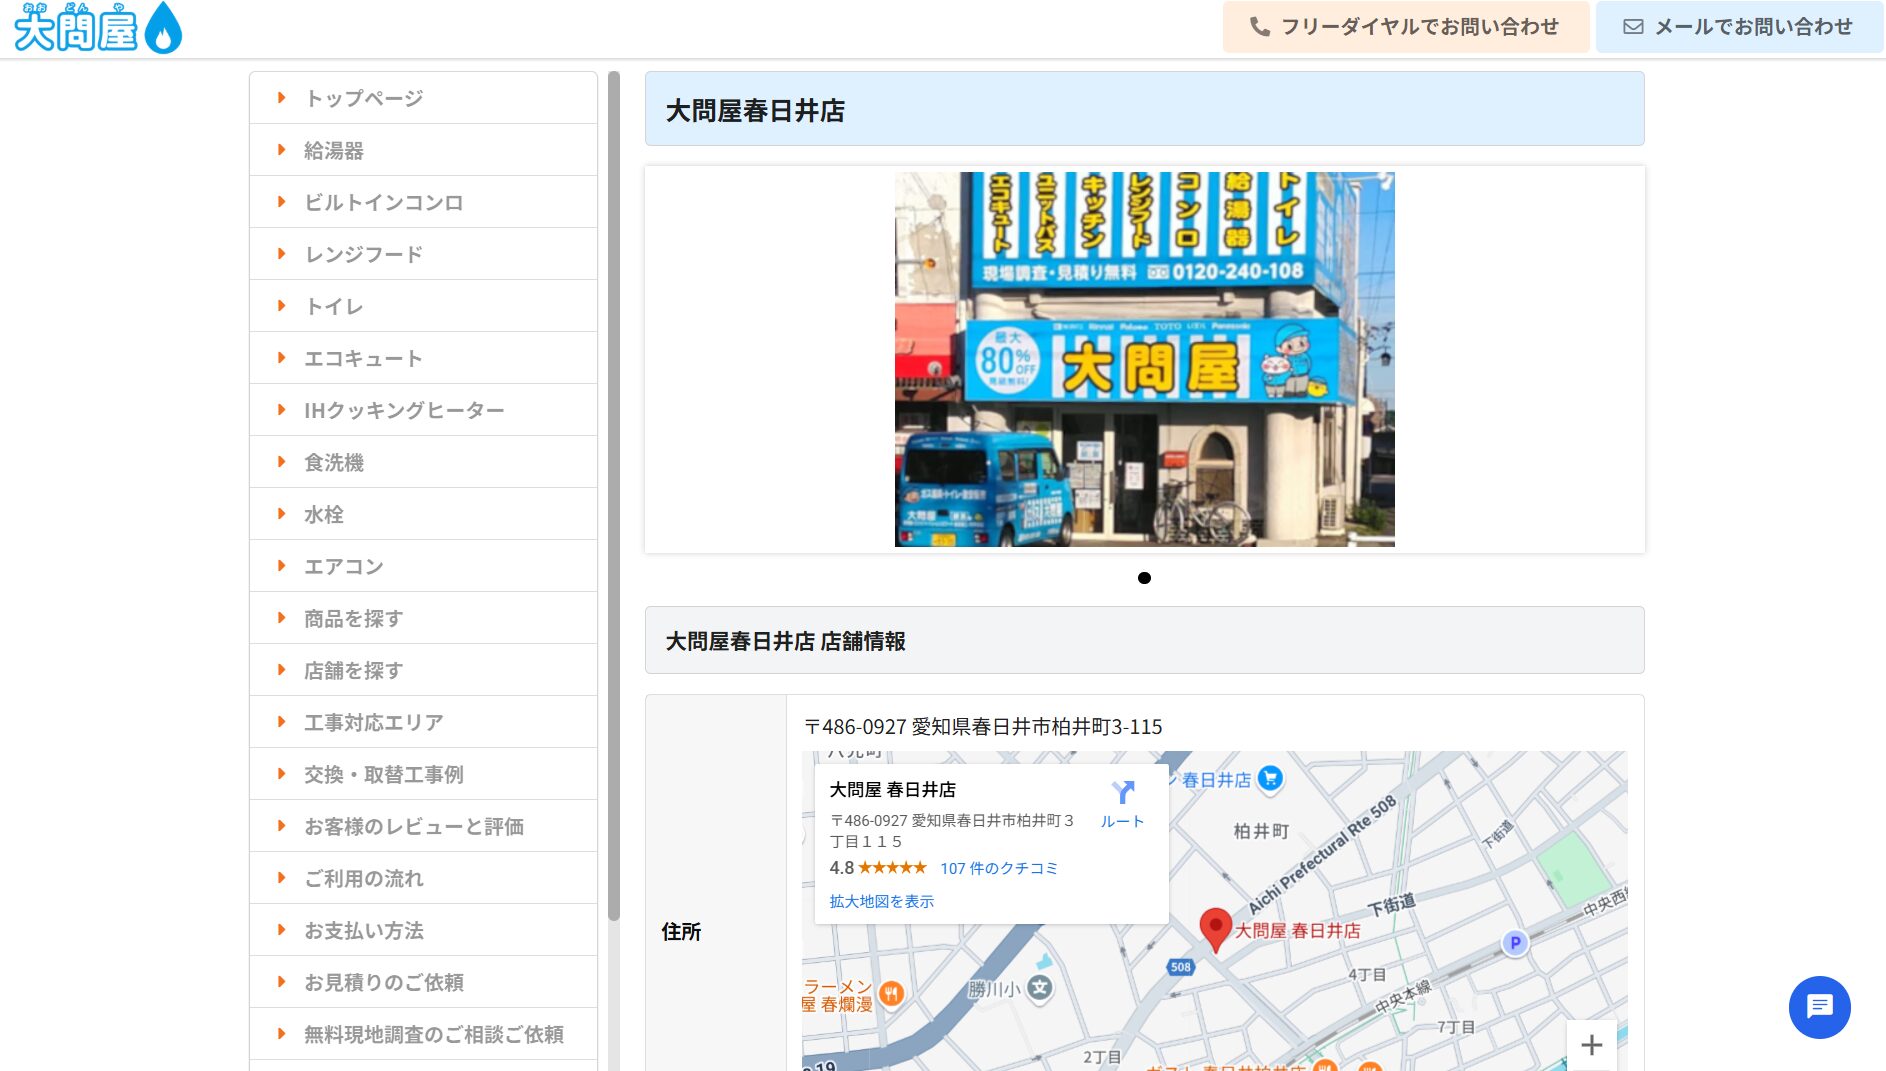Select 水栓 in the sidebar

(x=423, y=514)
